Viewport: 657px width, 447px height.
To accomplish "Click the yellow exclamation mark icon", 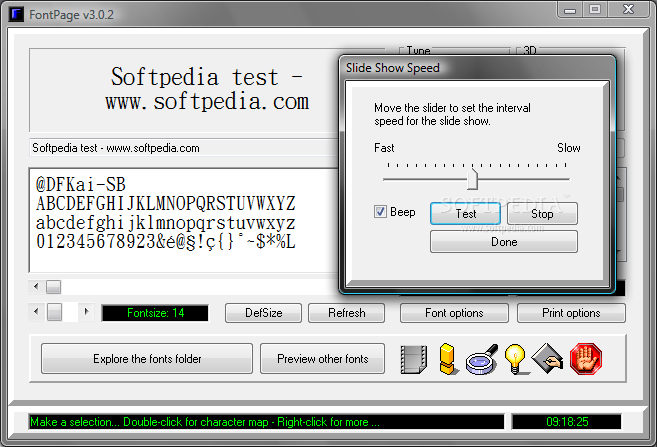I will coord(447,359).
